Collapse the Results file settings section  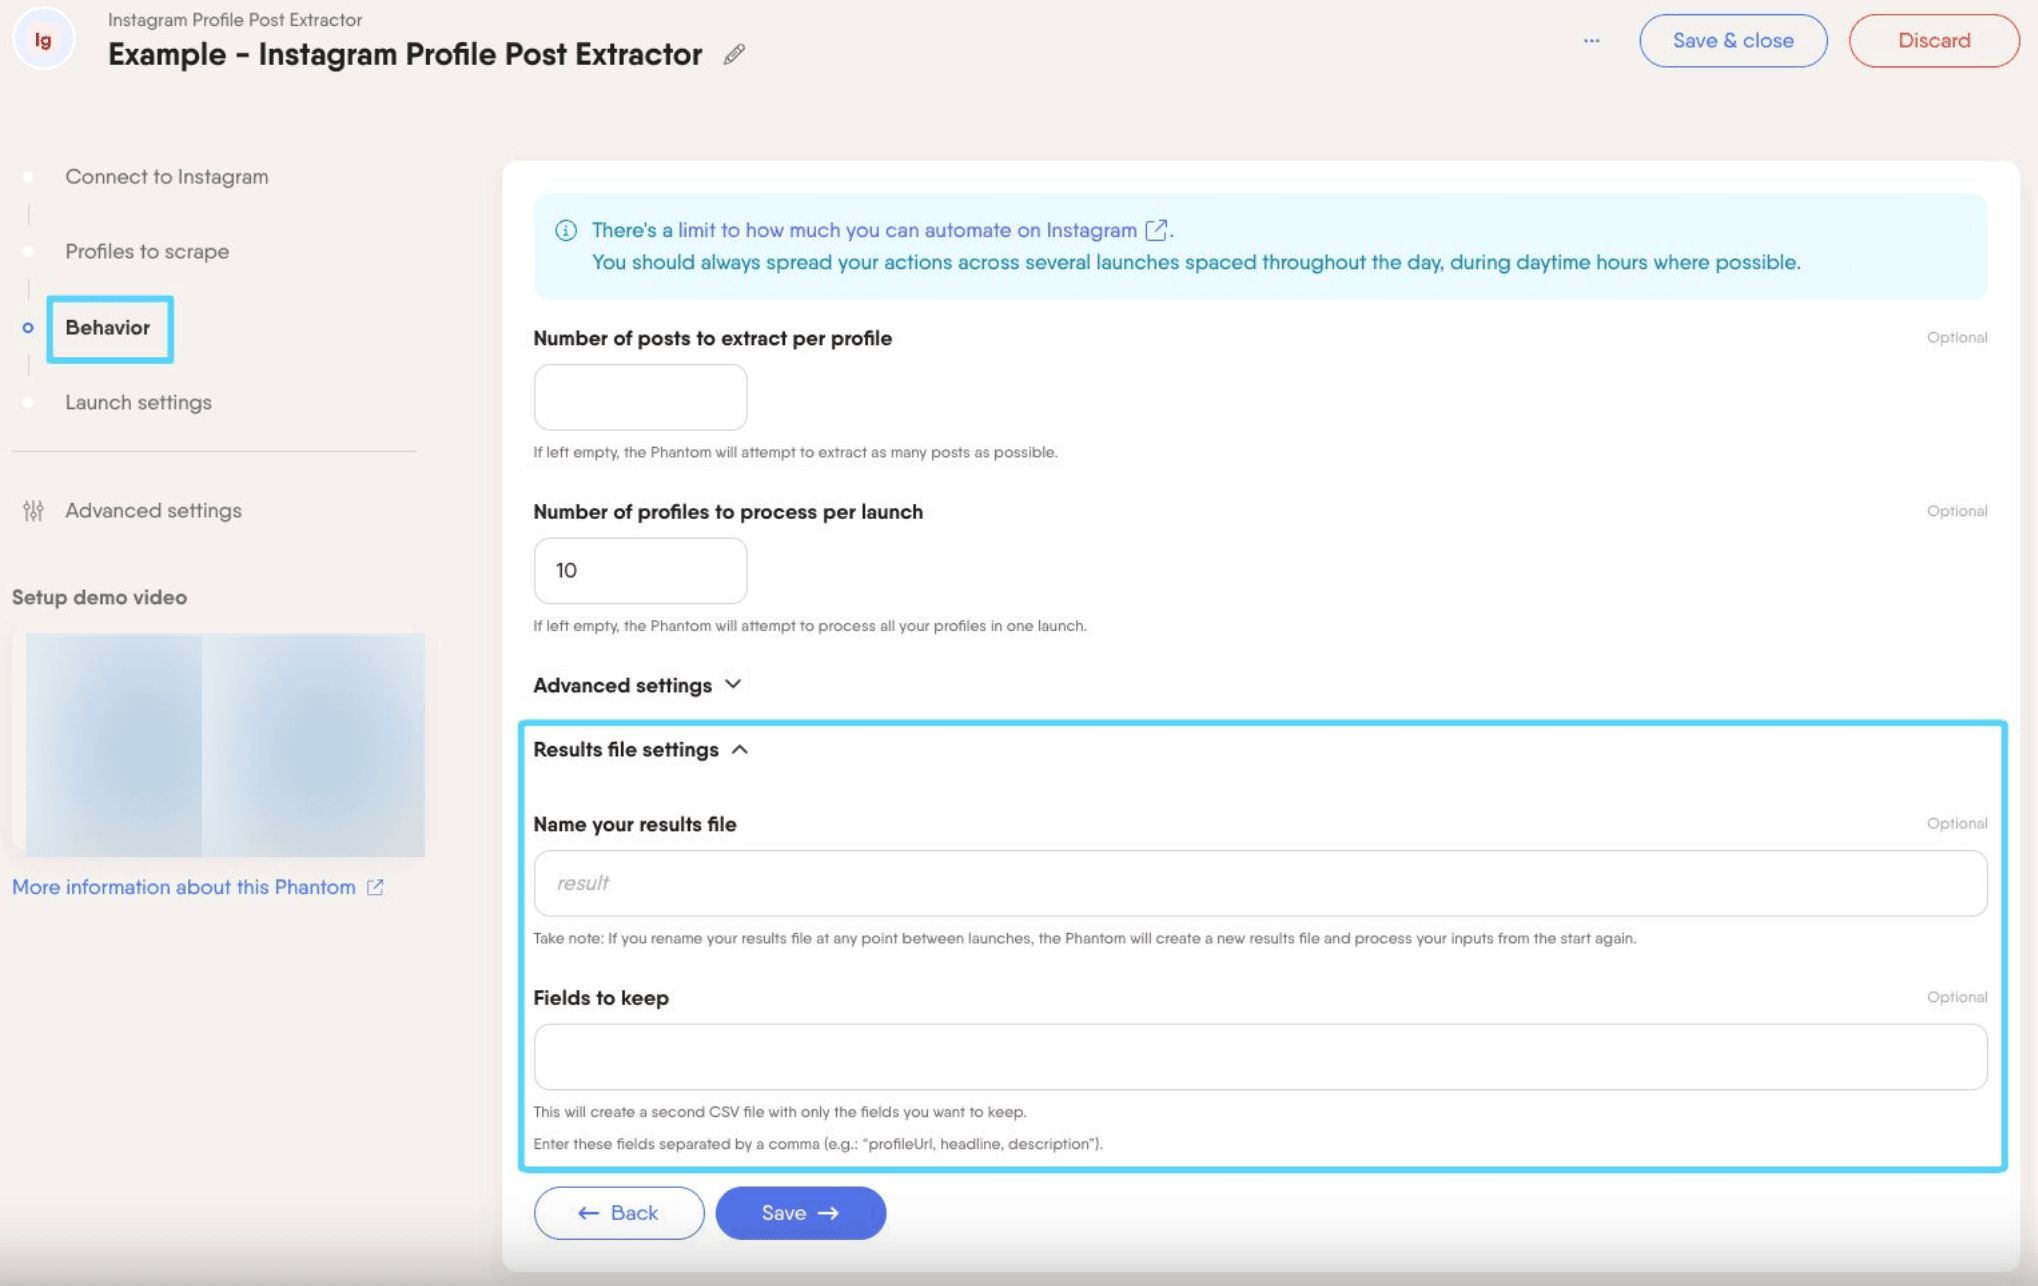pos(739,750)
